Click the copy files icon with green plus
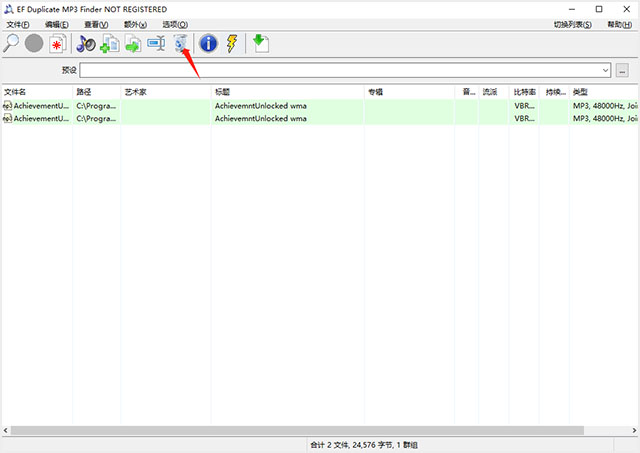 pos(109,43)
